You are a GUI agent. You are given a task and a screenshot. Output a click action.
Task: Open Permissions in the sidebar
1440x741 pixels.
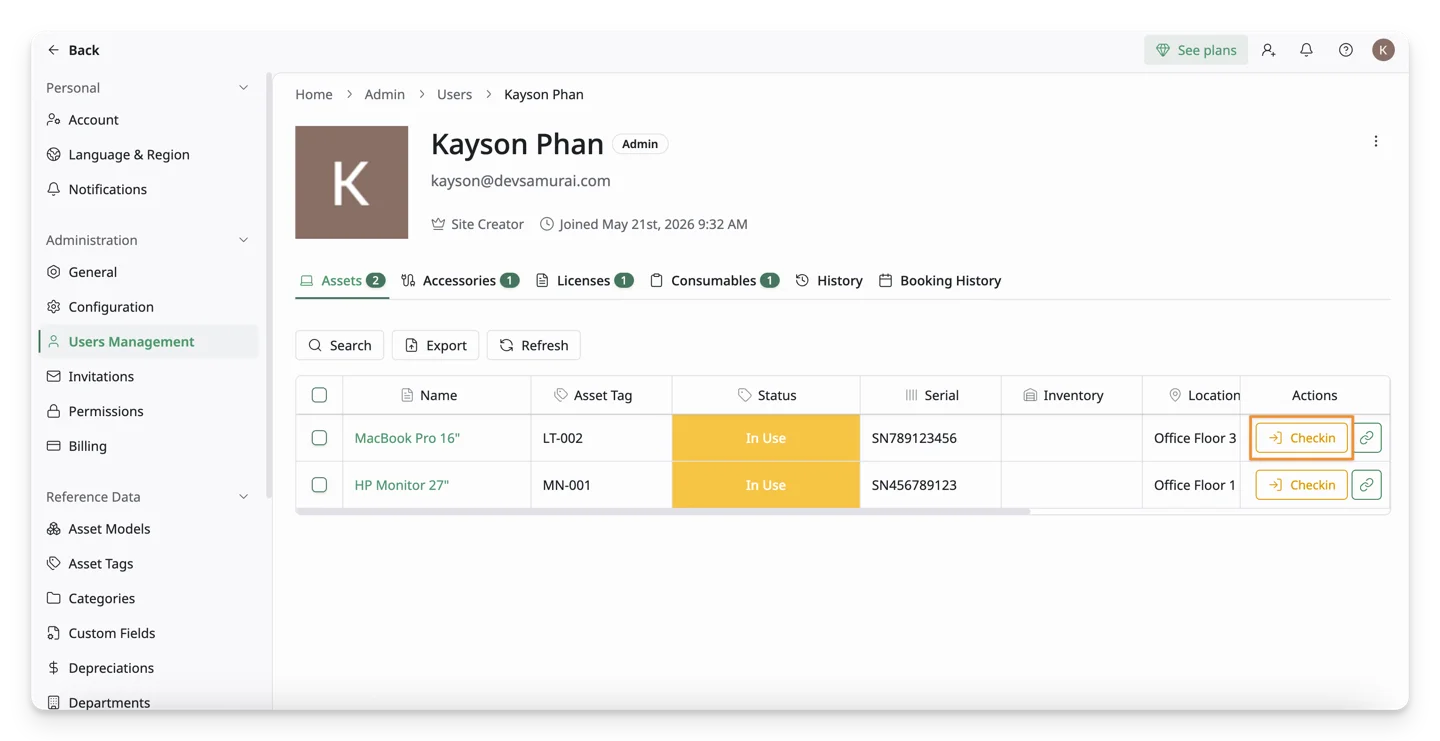[x=148, y=412]
